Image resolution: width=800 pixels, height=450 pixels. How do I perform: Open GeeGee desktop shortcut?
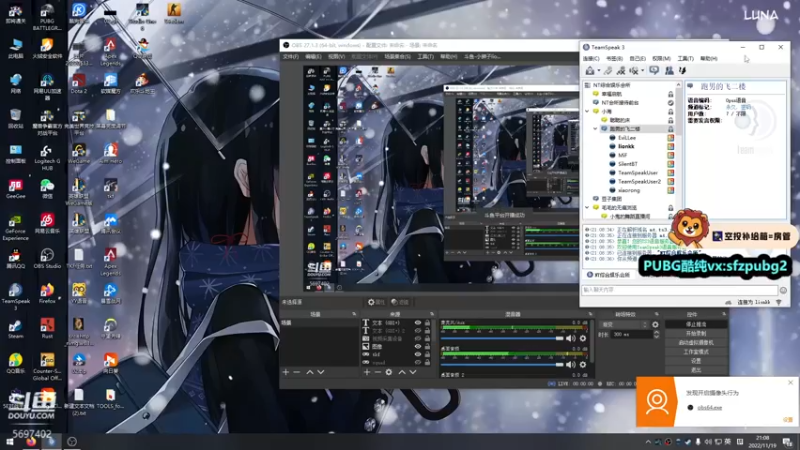click(15, 189)
